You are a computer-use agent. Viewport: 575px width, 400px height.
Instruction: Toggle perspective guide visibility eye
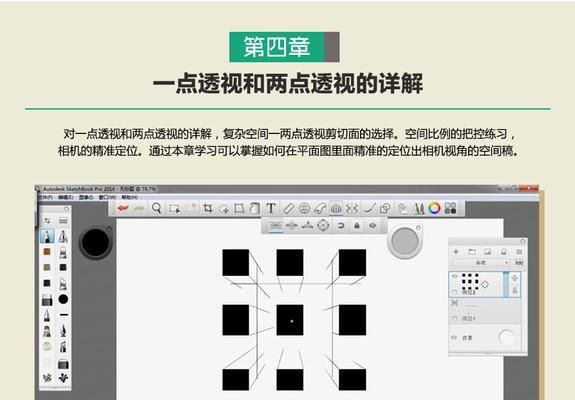tap(373, 225)
